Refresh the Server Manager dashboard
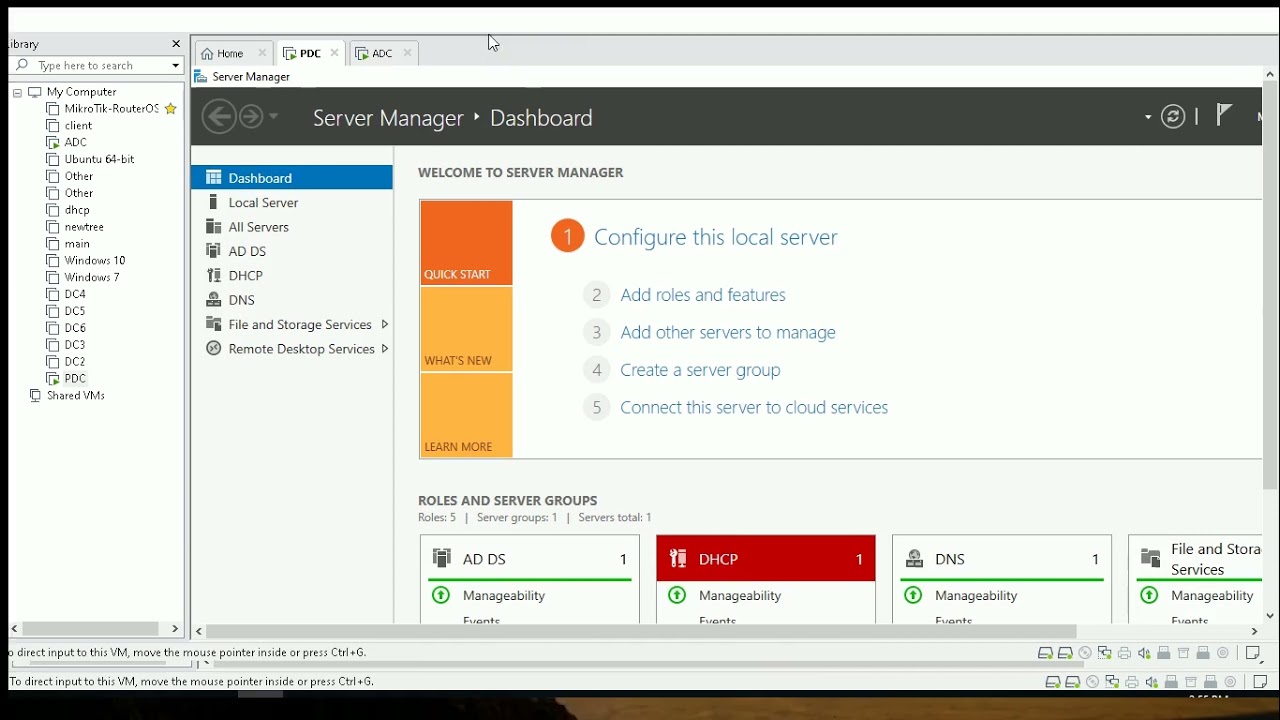1280x720 pixels. pyautogui.click(x=1173, y=117)
